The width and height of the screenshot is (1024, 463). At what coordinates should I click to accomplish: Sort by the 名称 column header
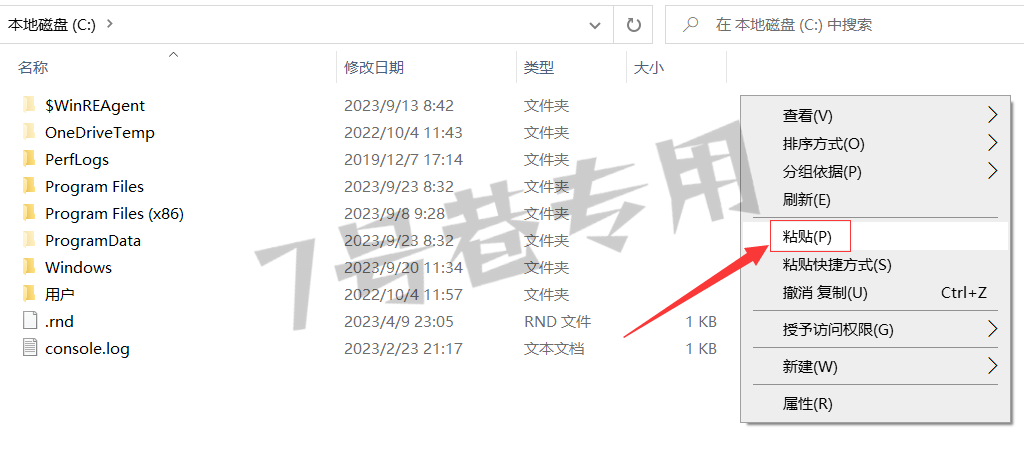(33, 67)
